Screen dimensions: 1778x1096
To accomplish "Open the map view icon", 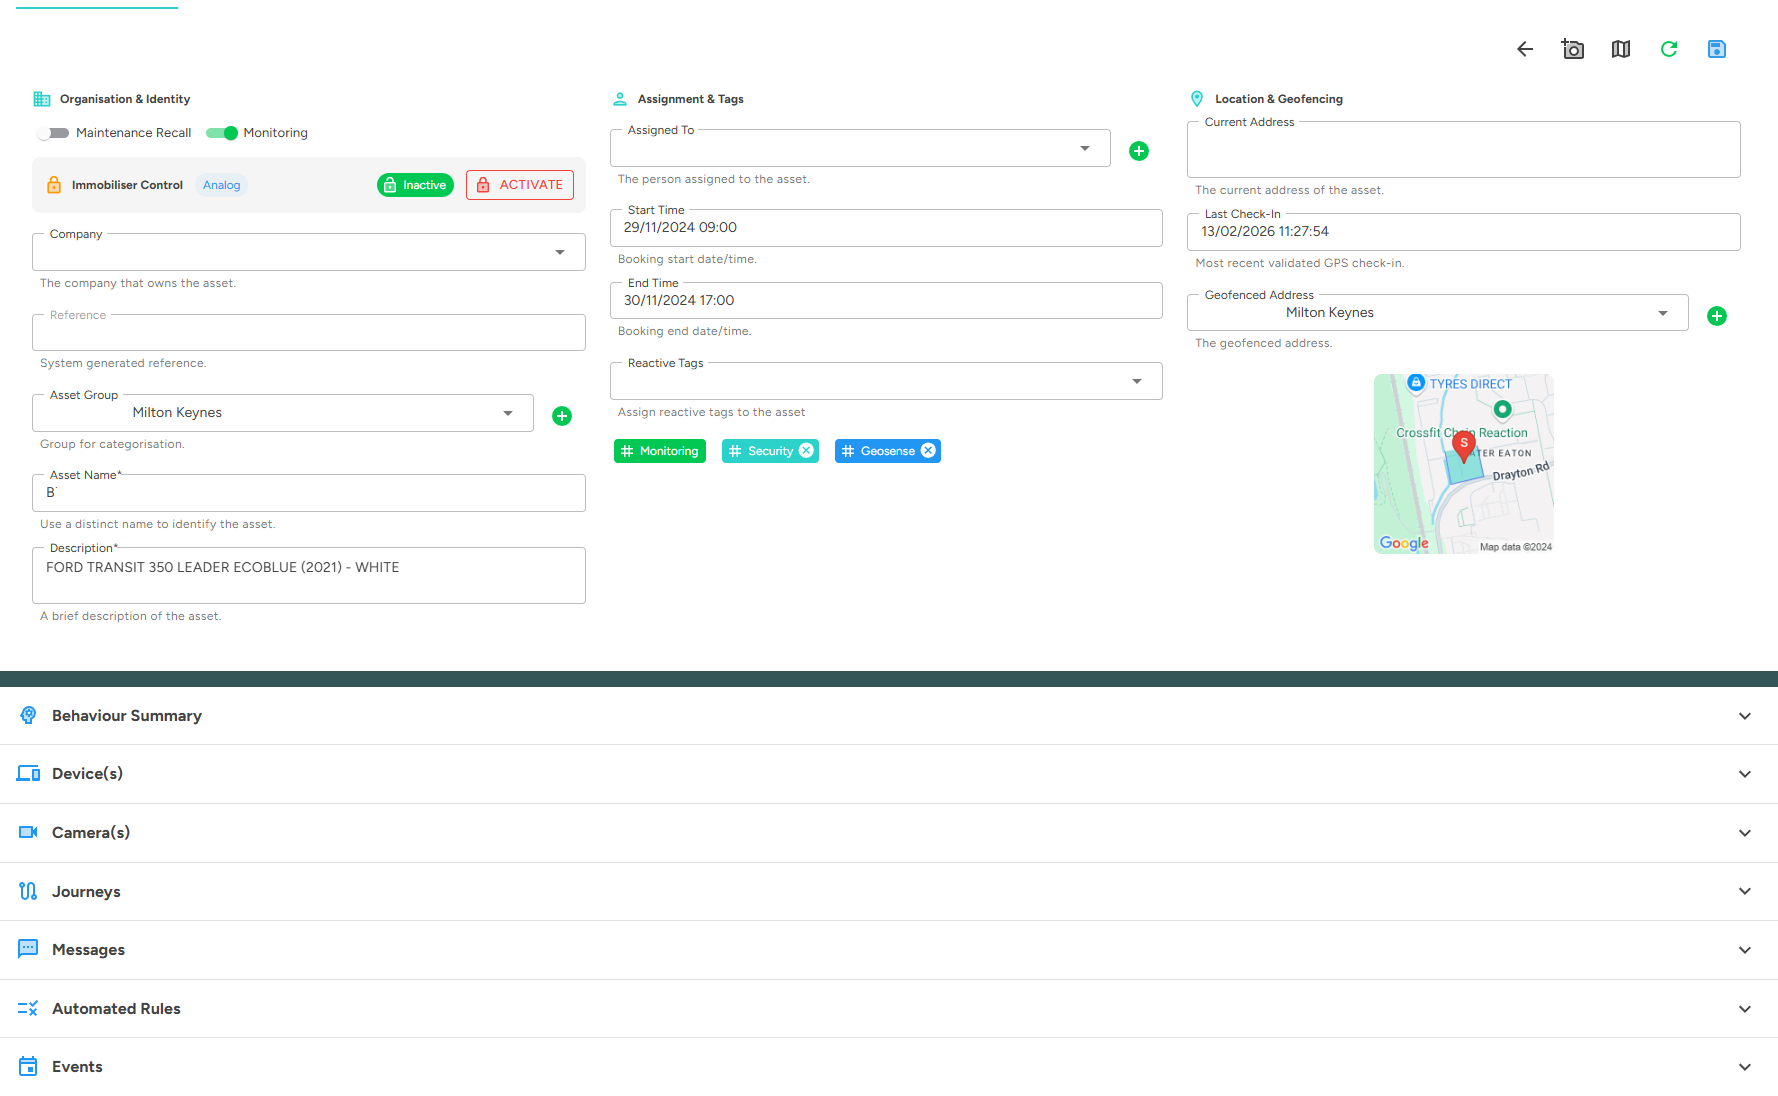I will click(x=1621, y=49).
